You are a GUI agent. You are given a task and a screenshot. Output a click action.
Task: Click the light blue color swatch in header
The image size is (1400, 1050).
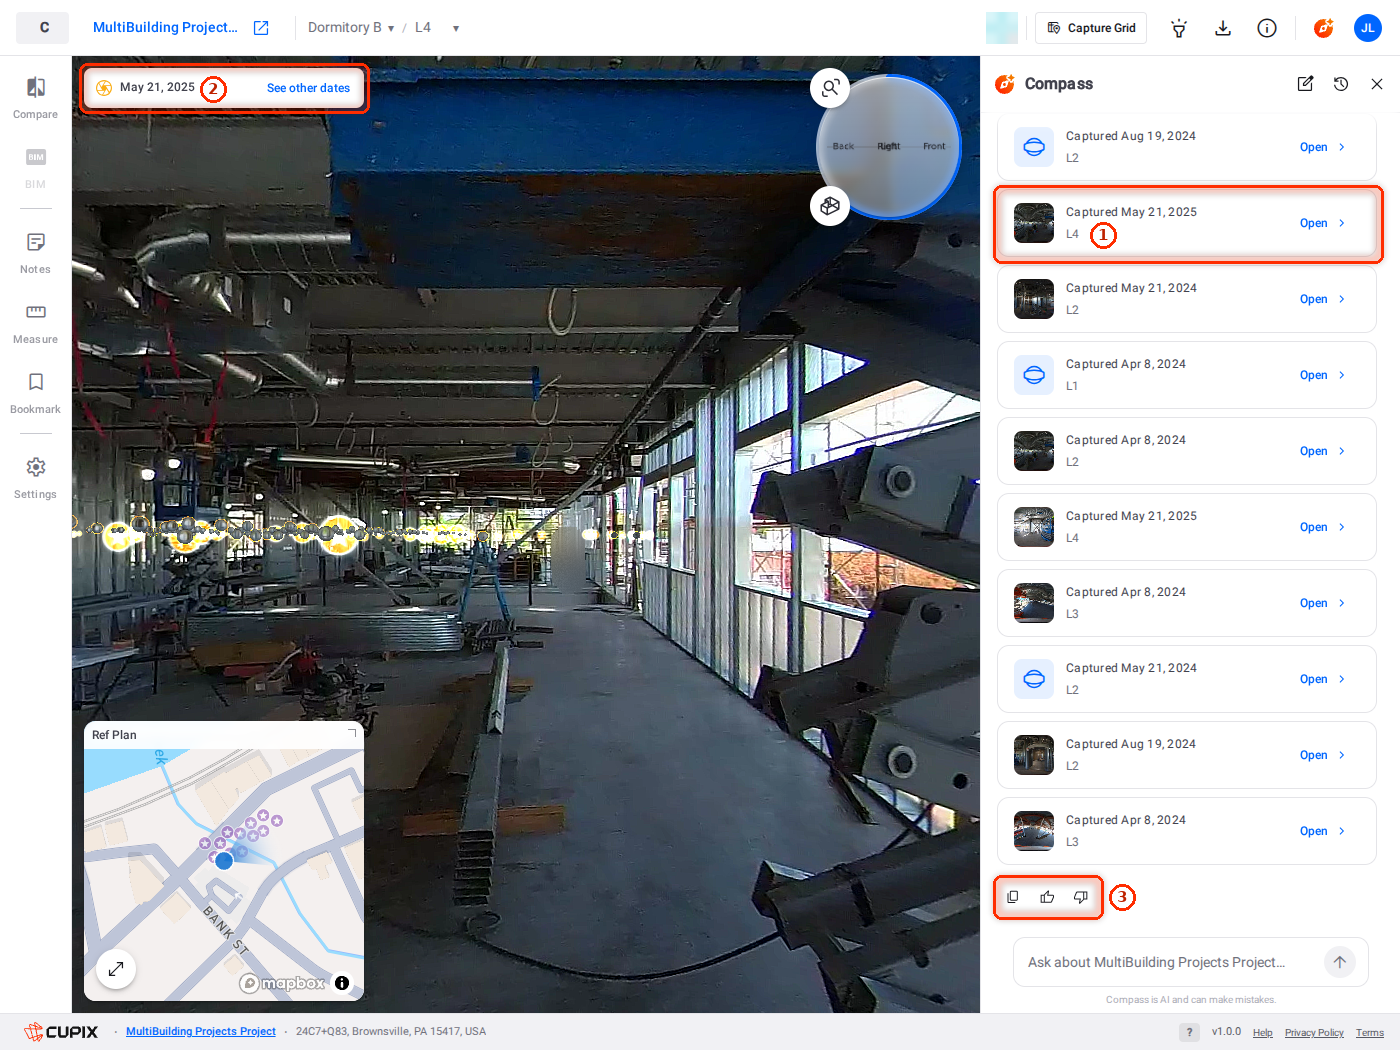pyautogui.click(x=1002, y=28)
